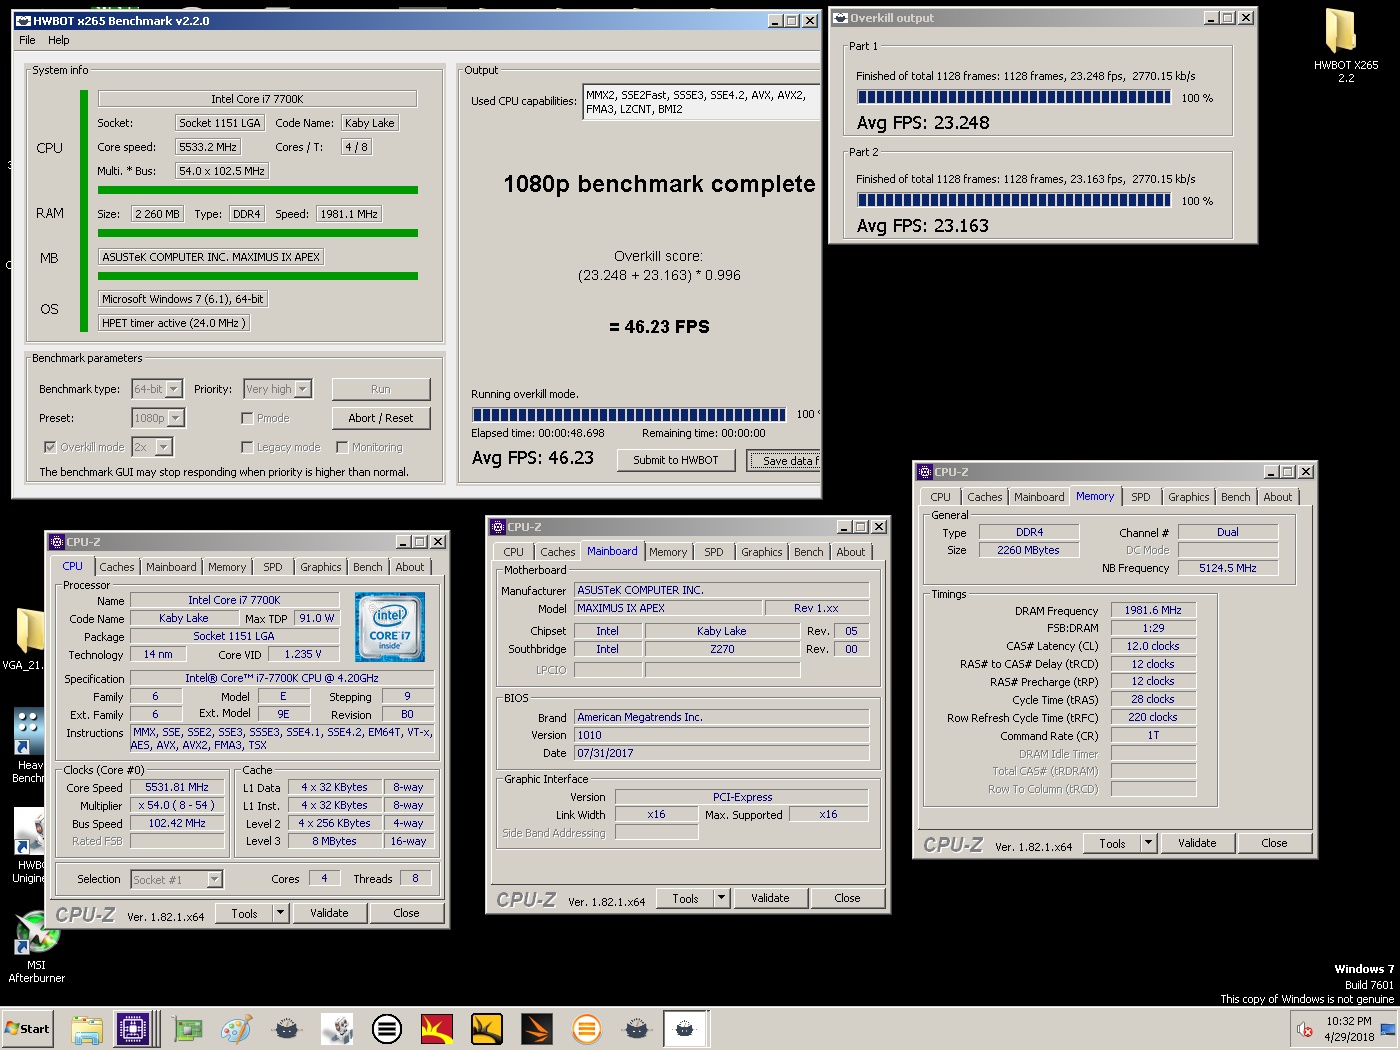Viewport: 1400px width, 1050px height.
Task: Click the DRAM Frequency 1981.6 MHz value
Action: pos(1153,610)
